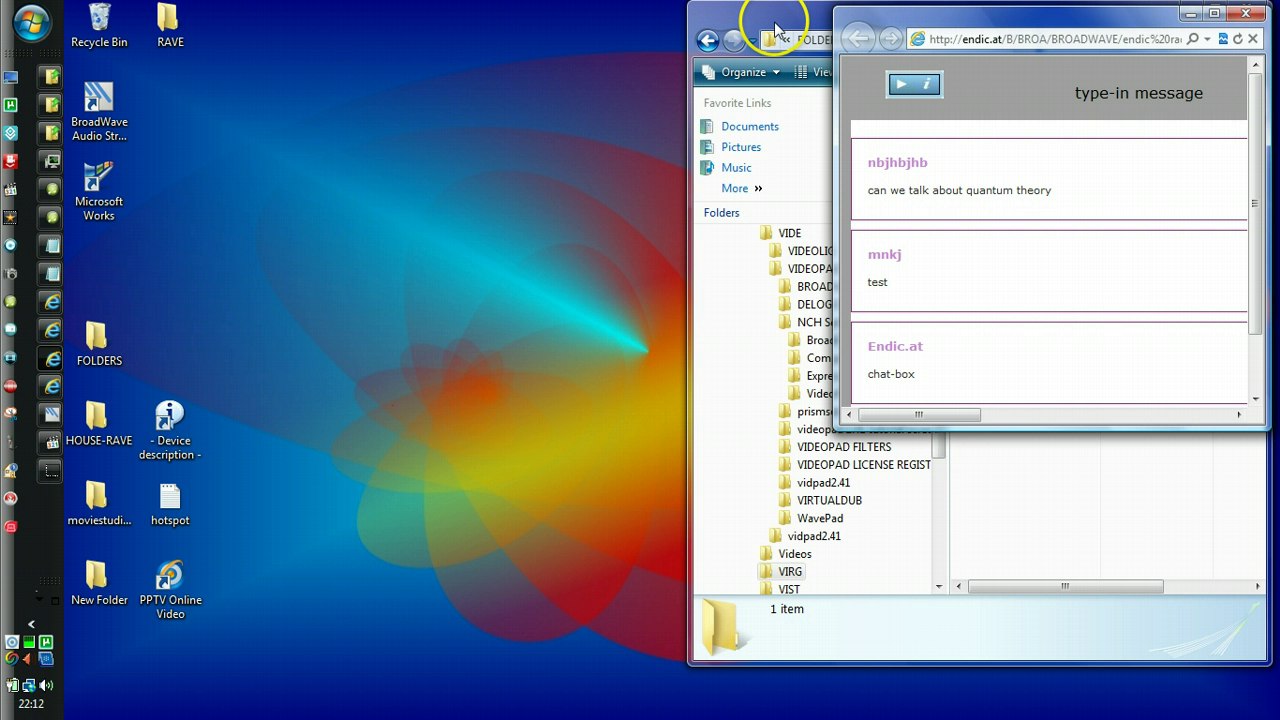
Task: Open the address bar autocomplete dropdown arrow
Action: pos(1207,39)
